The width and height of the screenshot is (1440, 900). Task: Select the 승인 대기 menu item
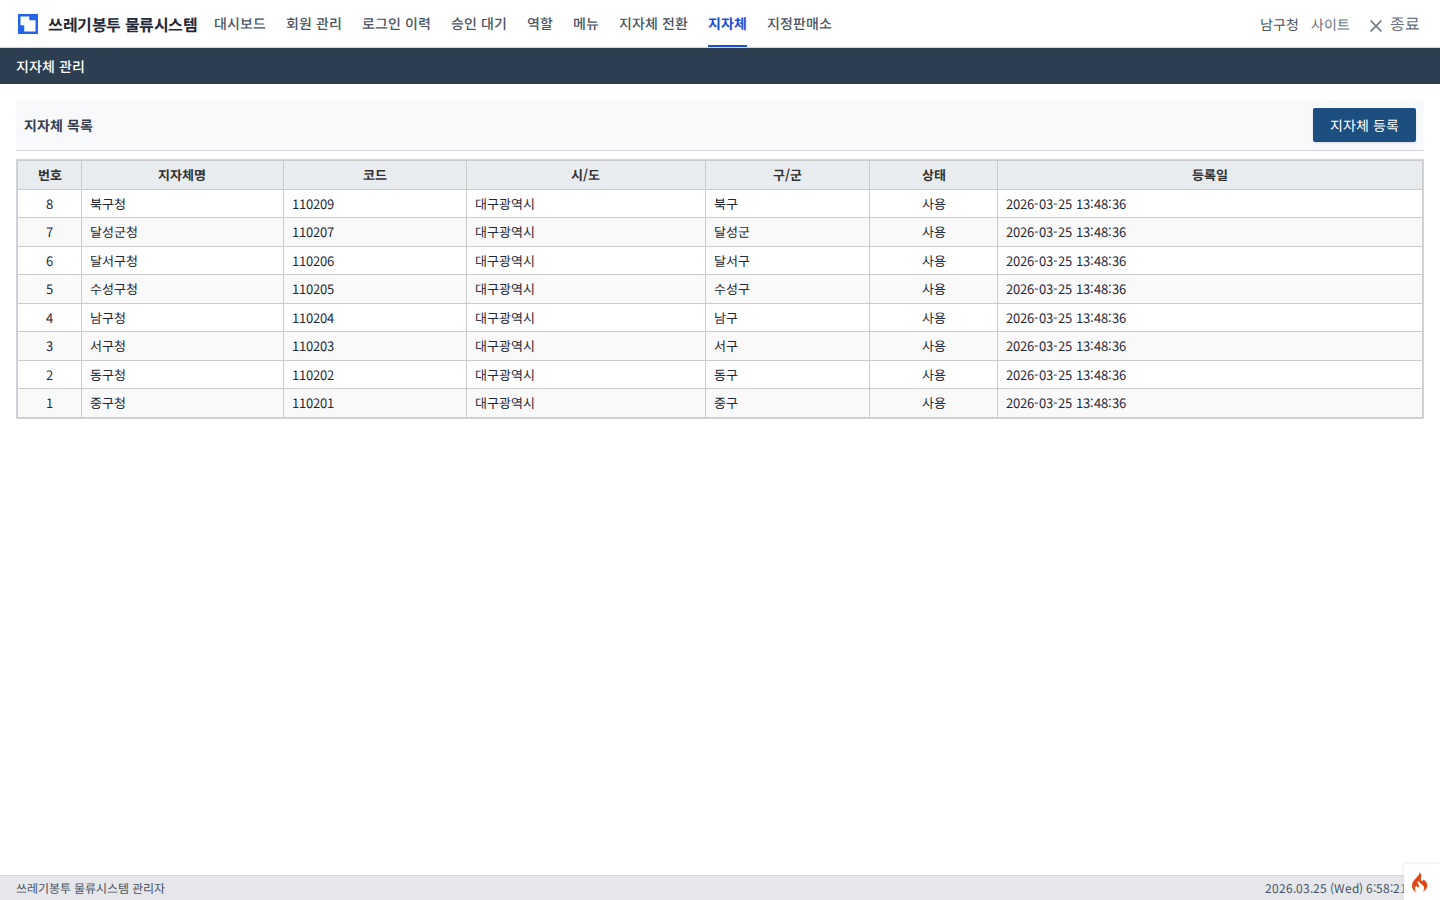pyautogui.click(x=479, y=24)
